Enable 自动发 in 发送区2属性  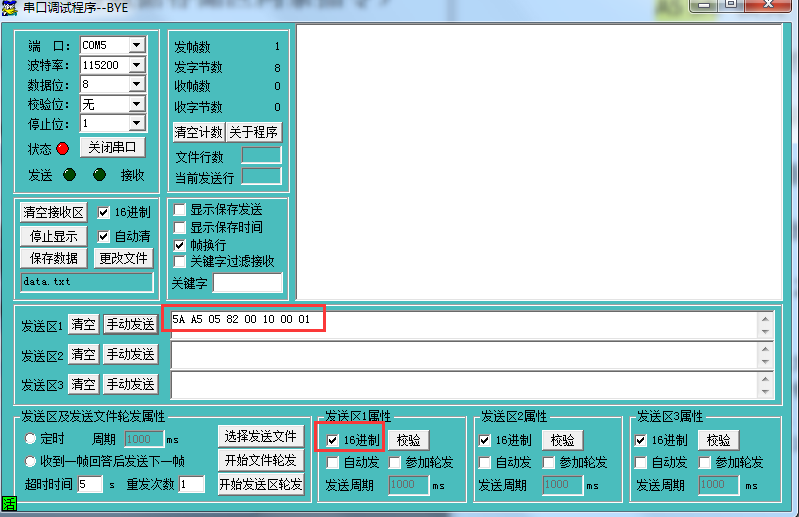click(485, 462)
